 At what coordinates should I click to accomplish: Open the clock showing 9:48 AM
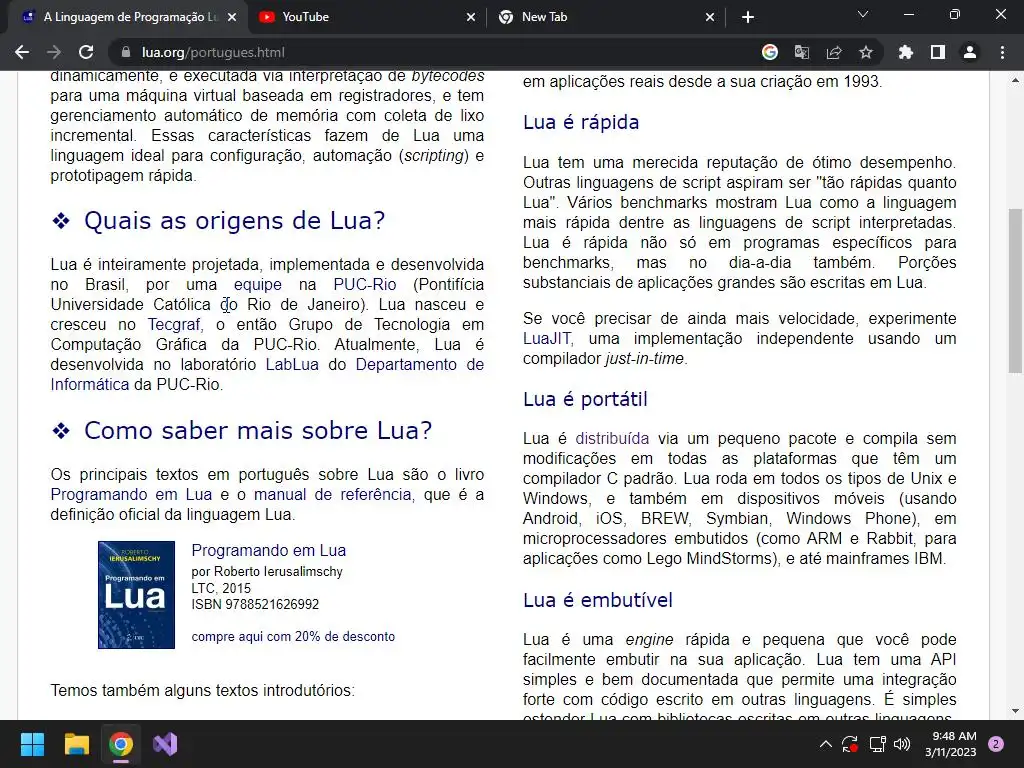point(950,744)
